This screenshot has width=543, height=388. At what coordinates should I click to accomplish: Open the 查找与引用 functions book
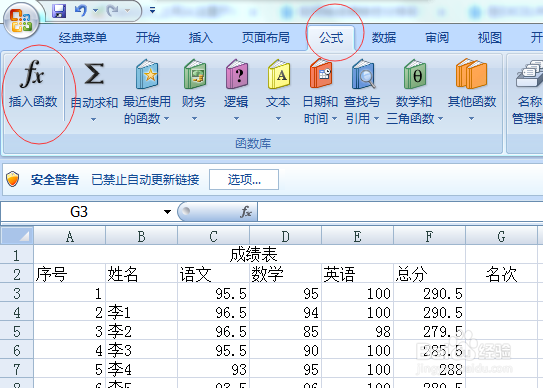(363, 74)
